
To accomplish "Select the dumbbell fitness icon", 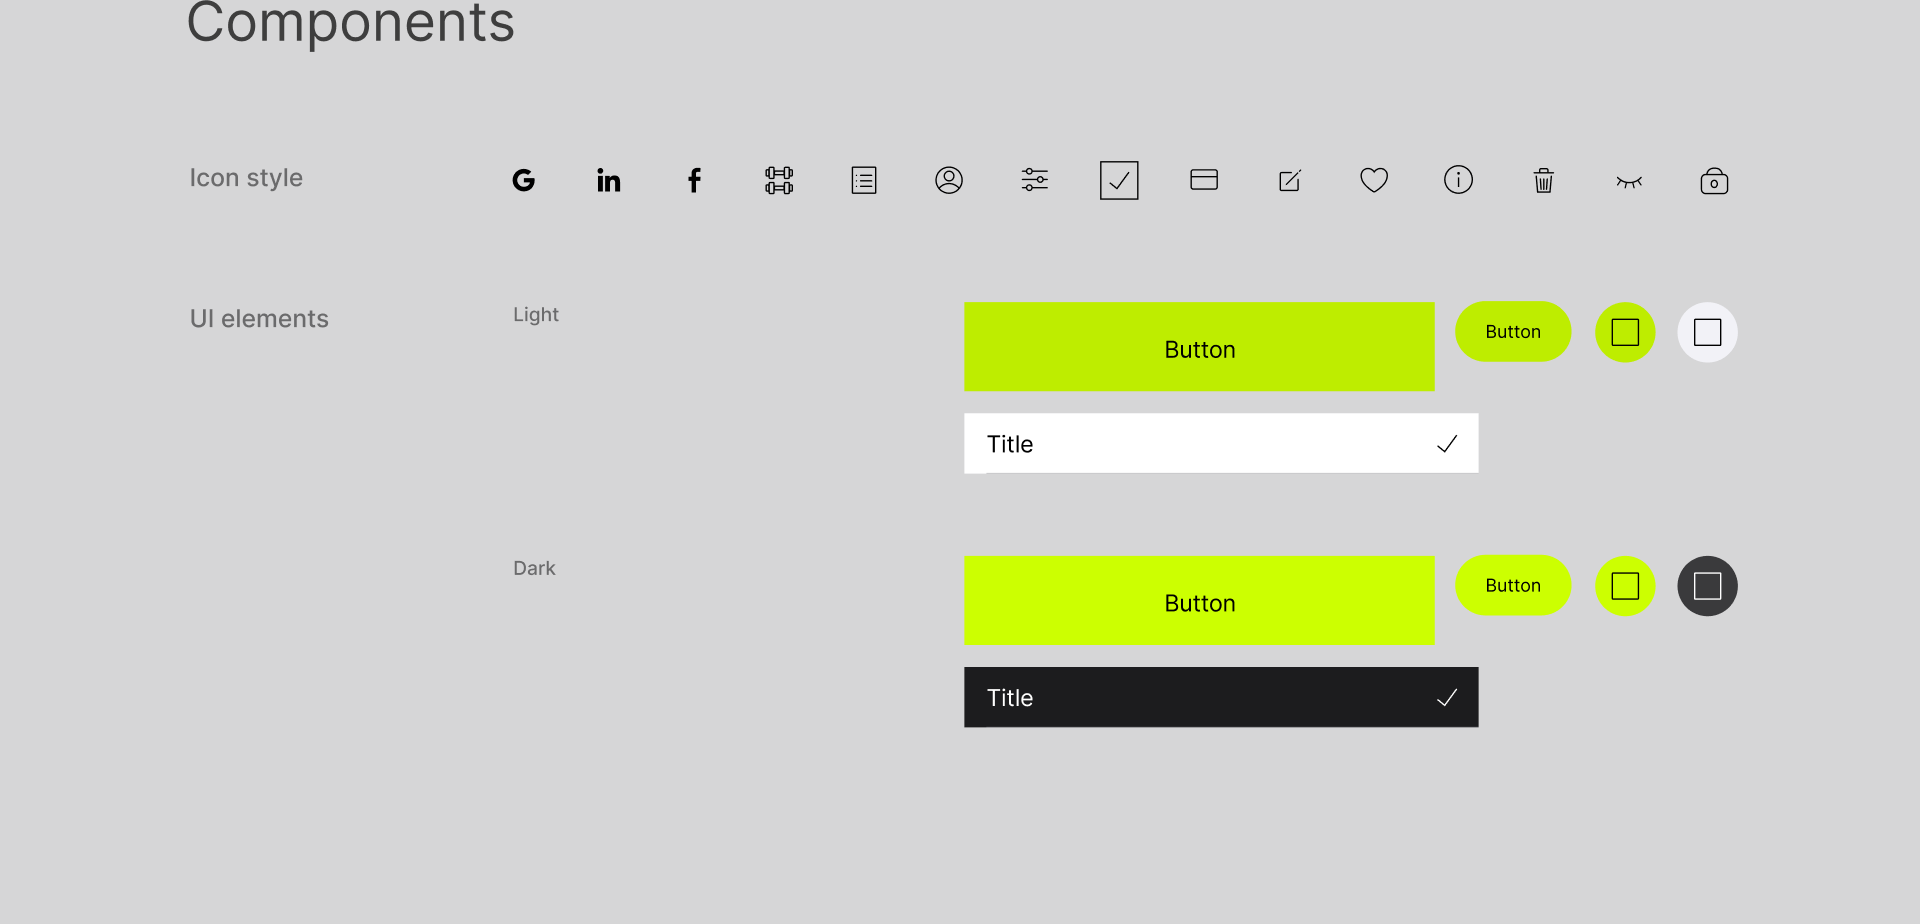I will coord(779,180).
